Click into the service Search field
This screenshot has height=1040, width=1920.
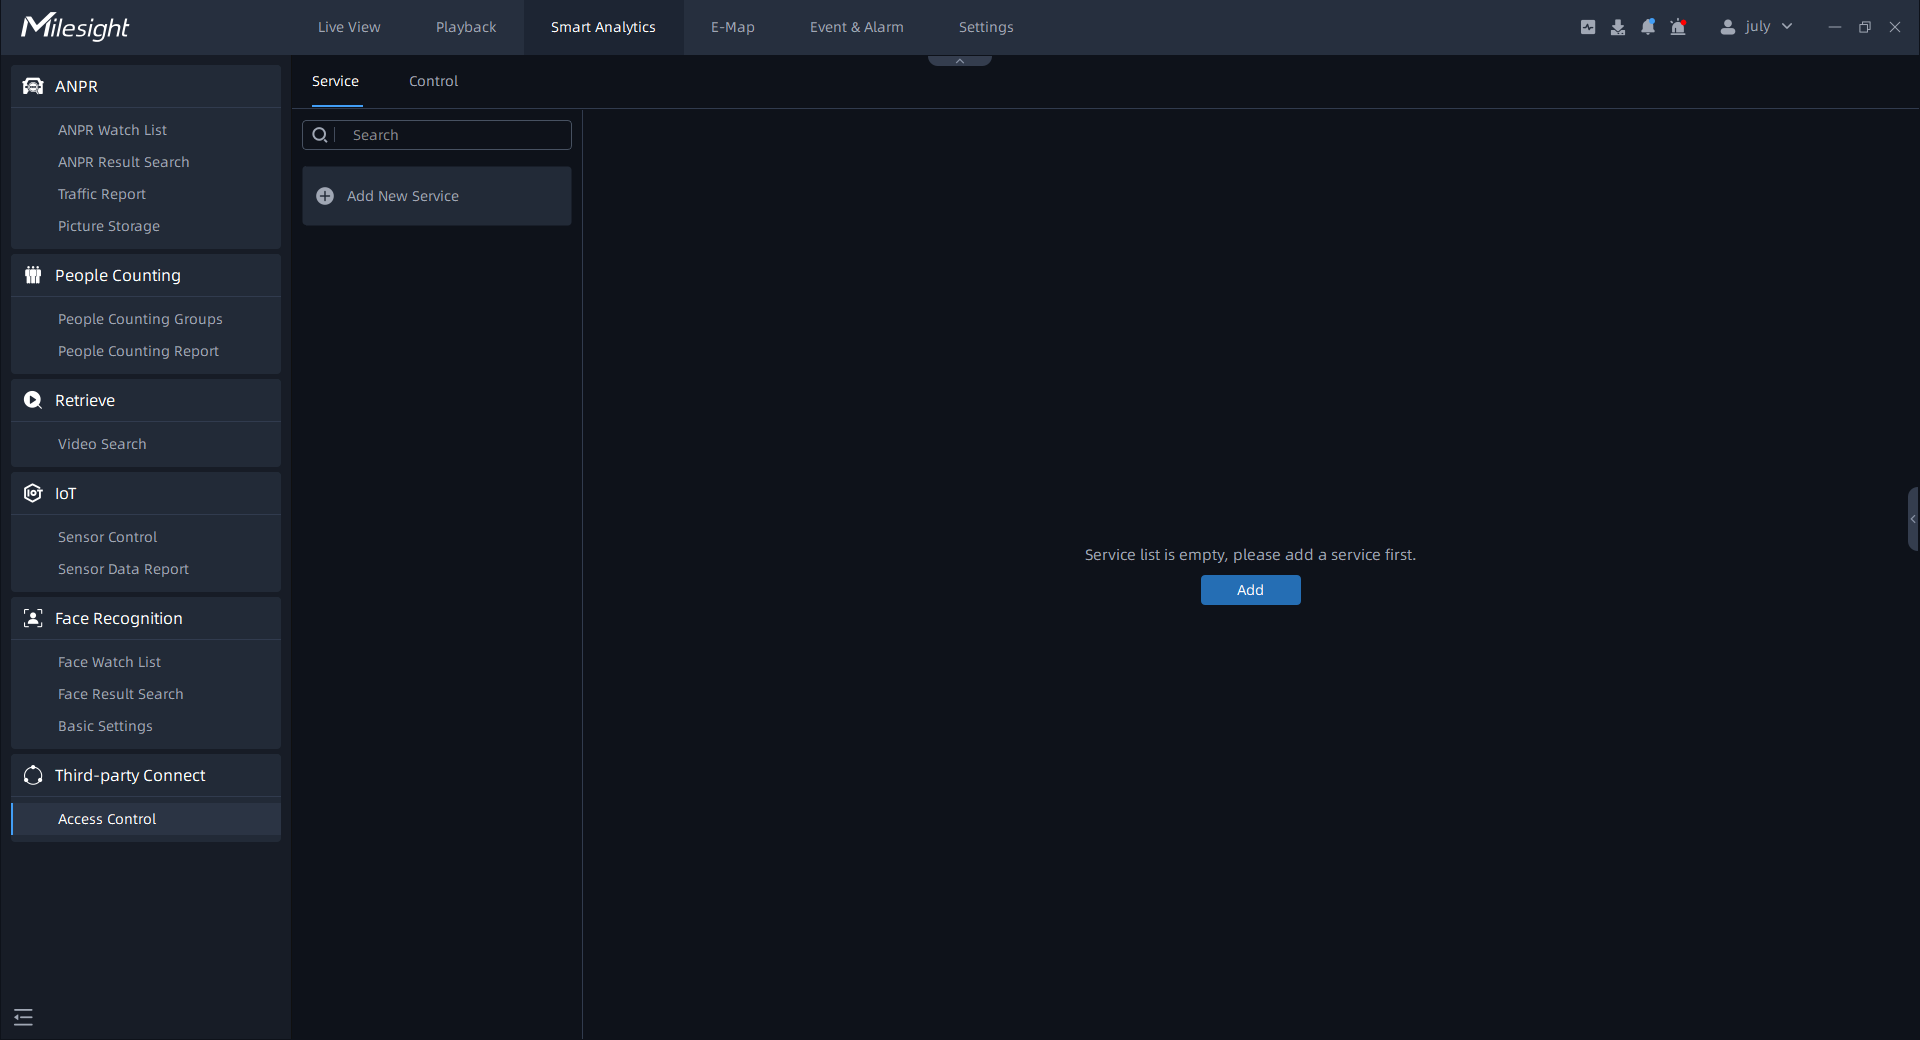[455, 135]
